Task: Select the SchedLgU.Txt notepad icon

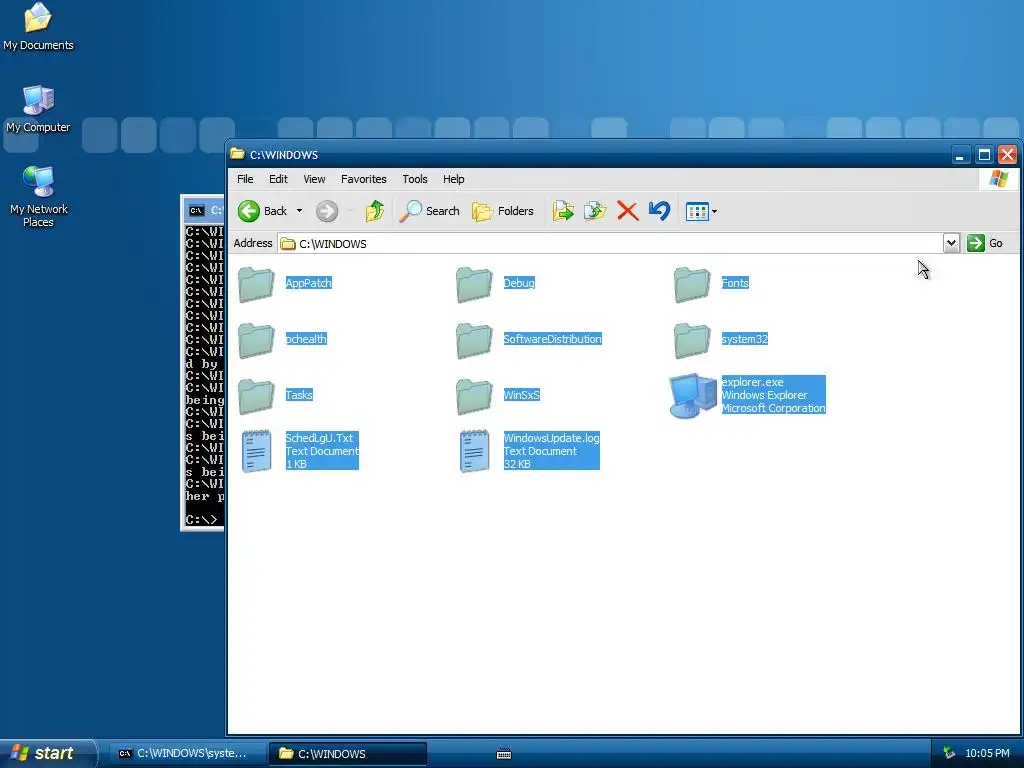Action: (x=257, y=451)
